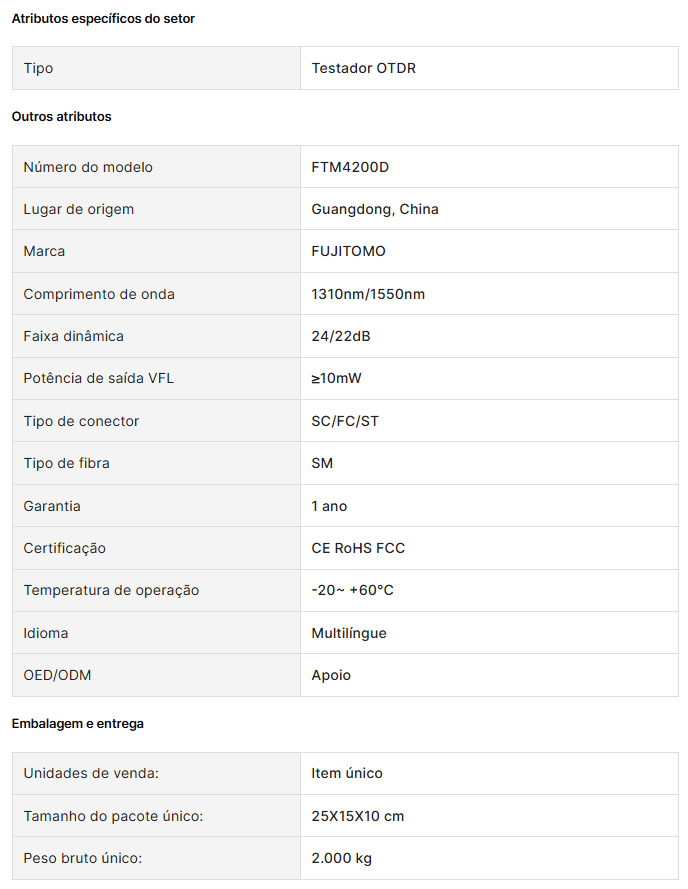Viewport: 688px width, 889px height.
Task: Click the 'Tipo de fibra' label
Action: point(67,463)
